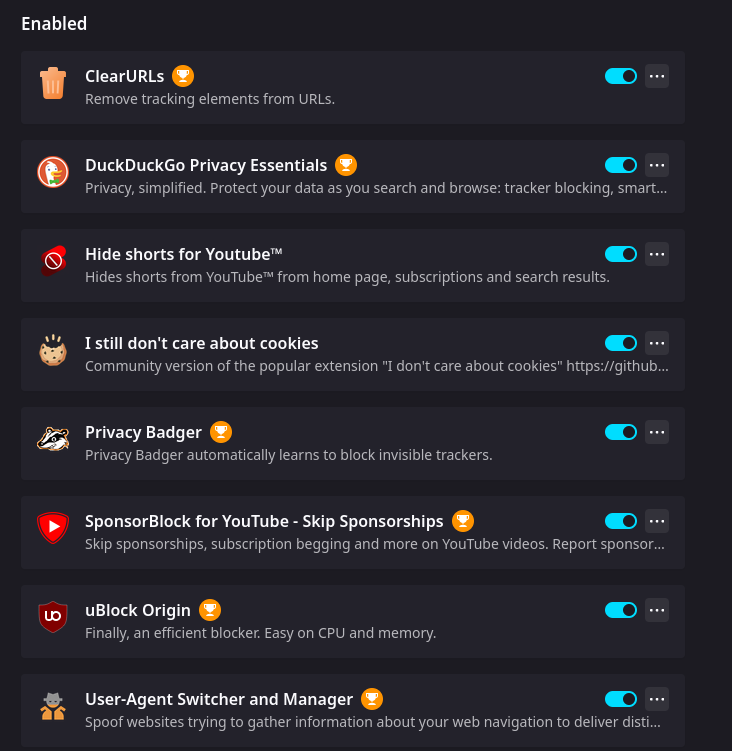
Task: Click the DuckDuckGo duck logo icon
Action: pos(53,172)
